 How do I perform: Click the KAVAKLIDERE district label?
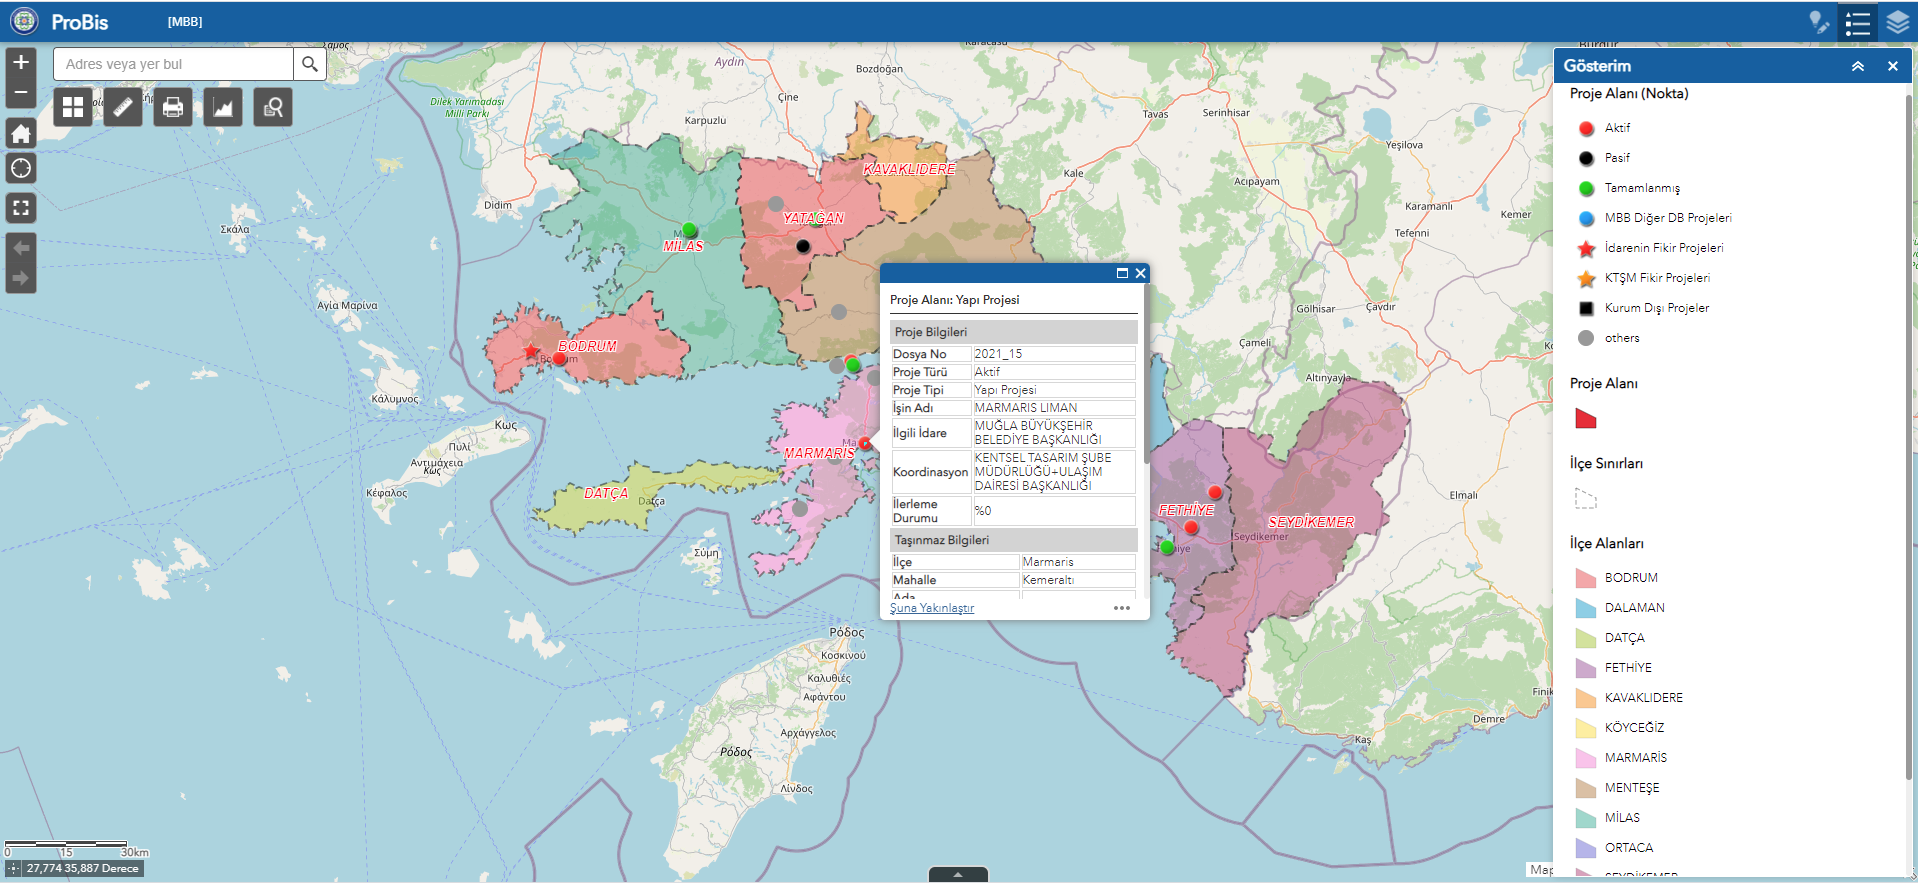pos(909,169)
